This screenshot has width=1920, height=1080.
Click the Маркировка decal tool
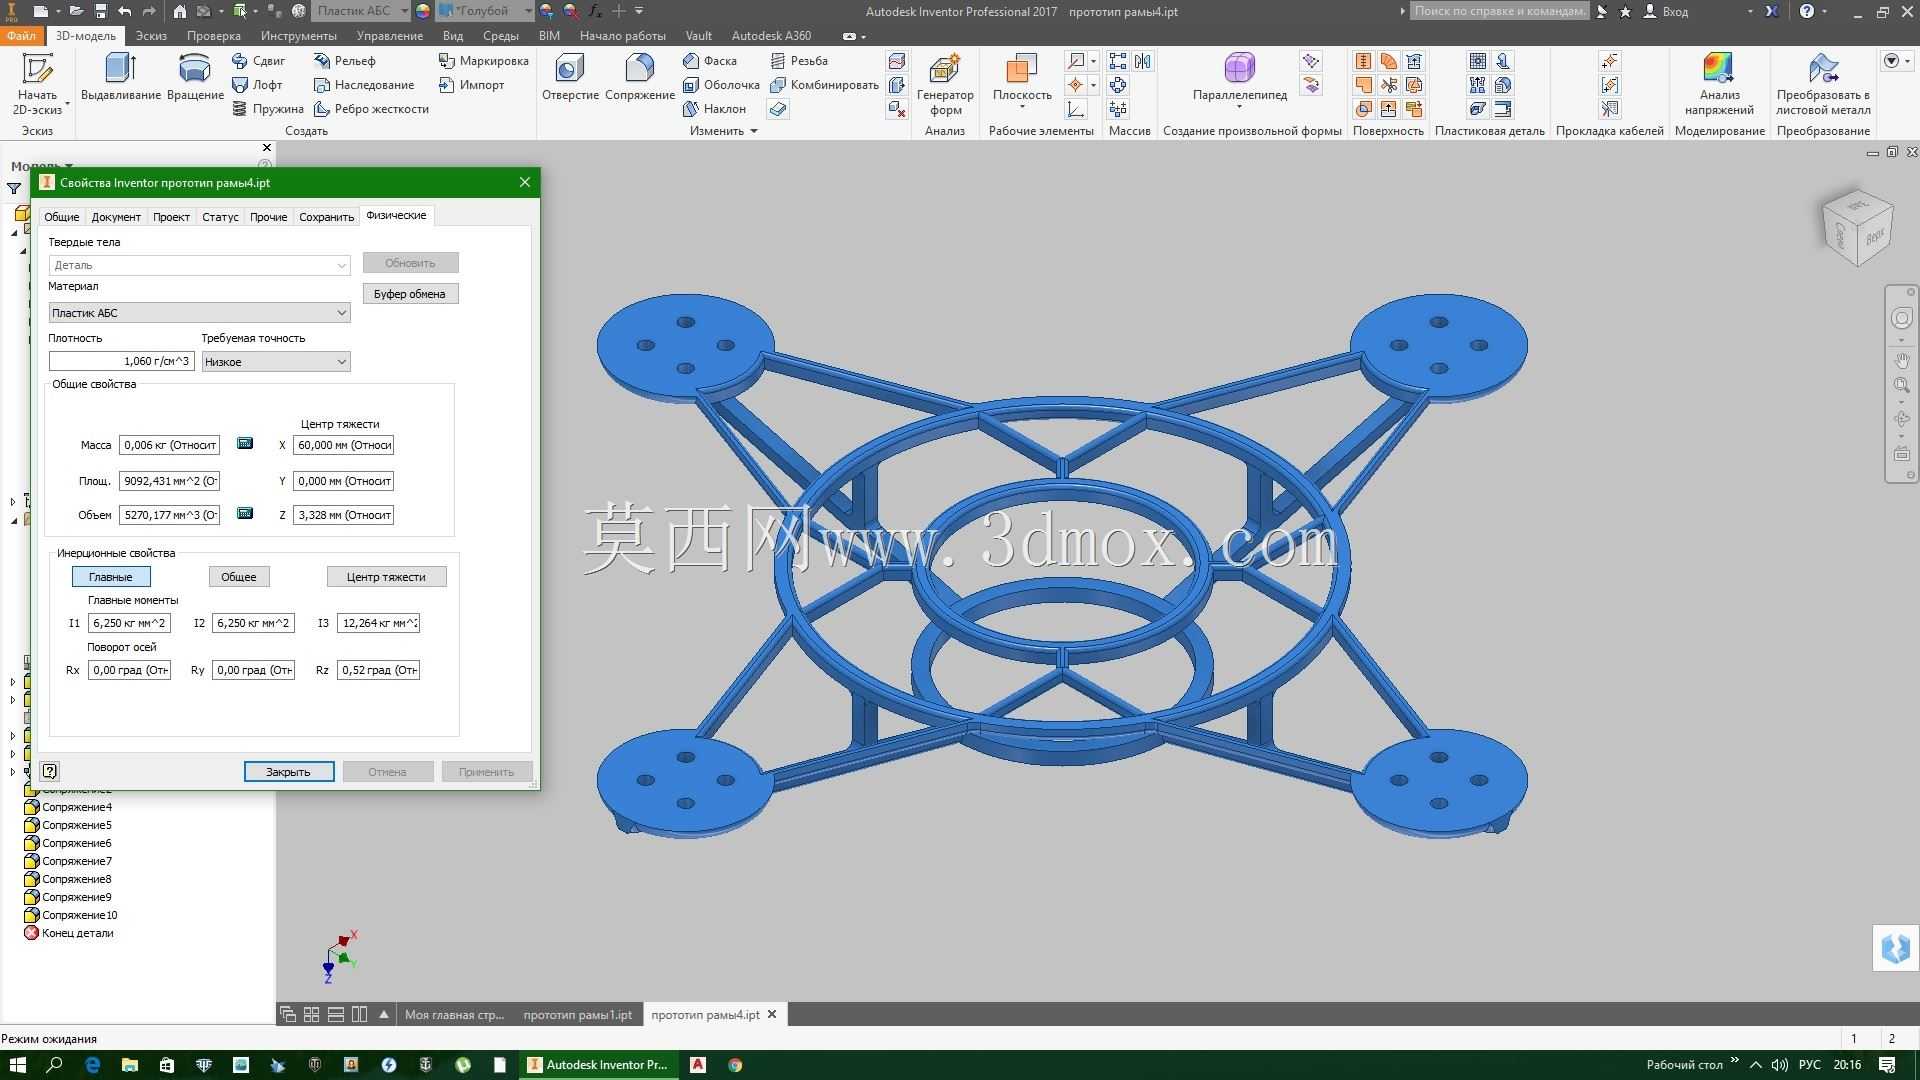(484, 61)
